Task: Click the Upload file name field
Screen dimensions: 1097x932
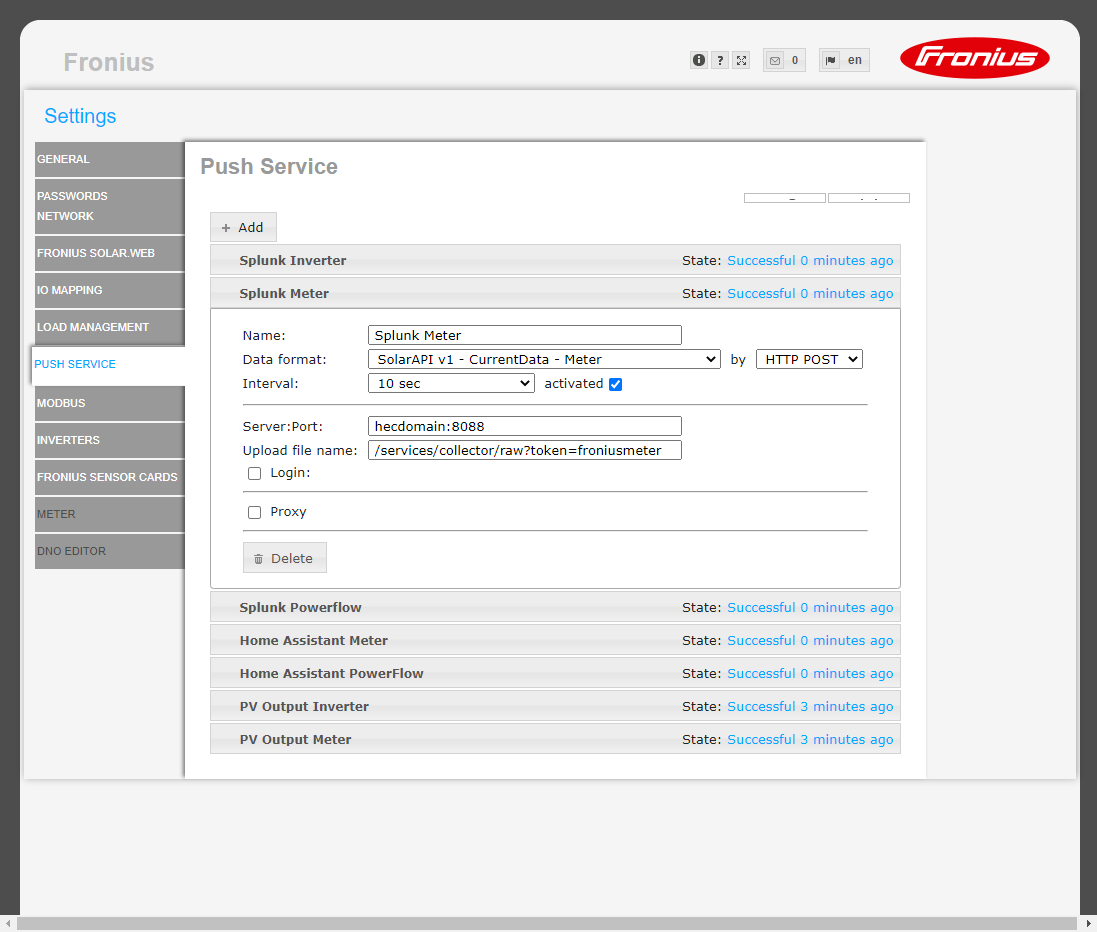Action: [x=525, y=450]
